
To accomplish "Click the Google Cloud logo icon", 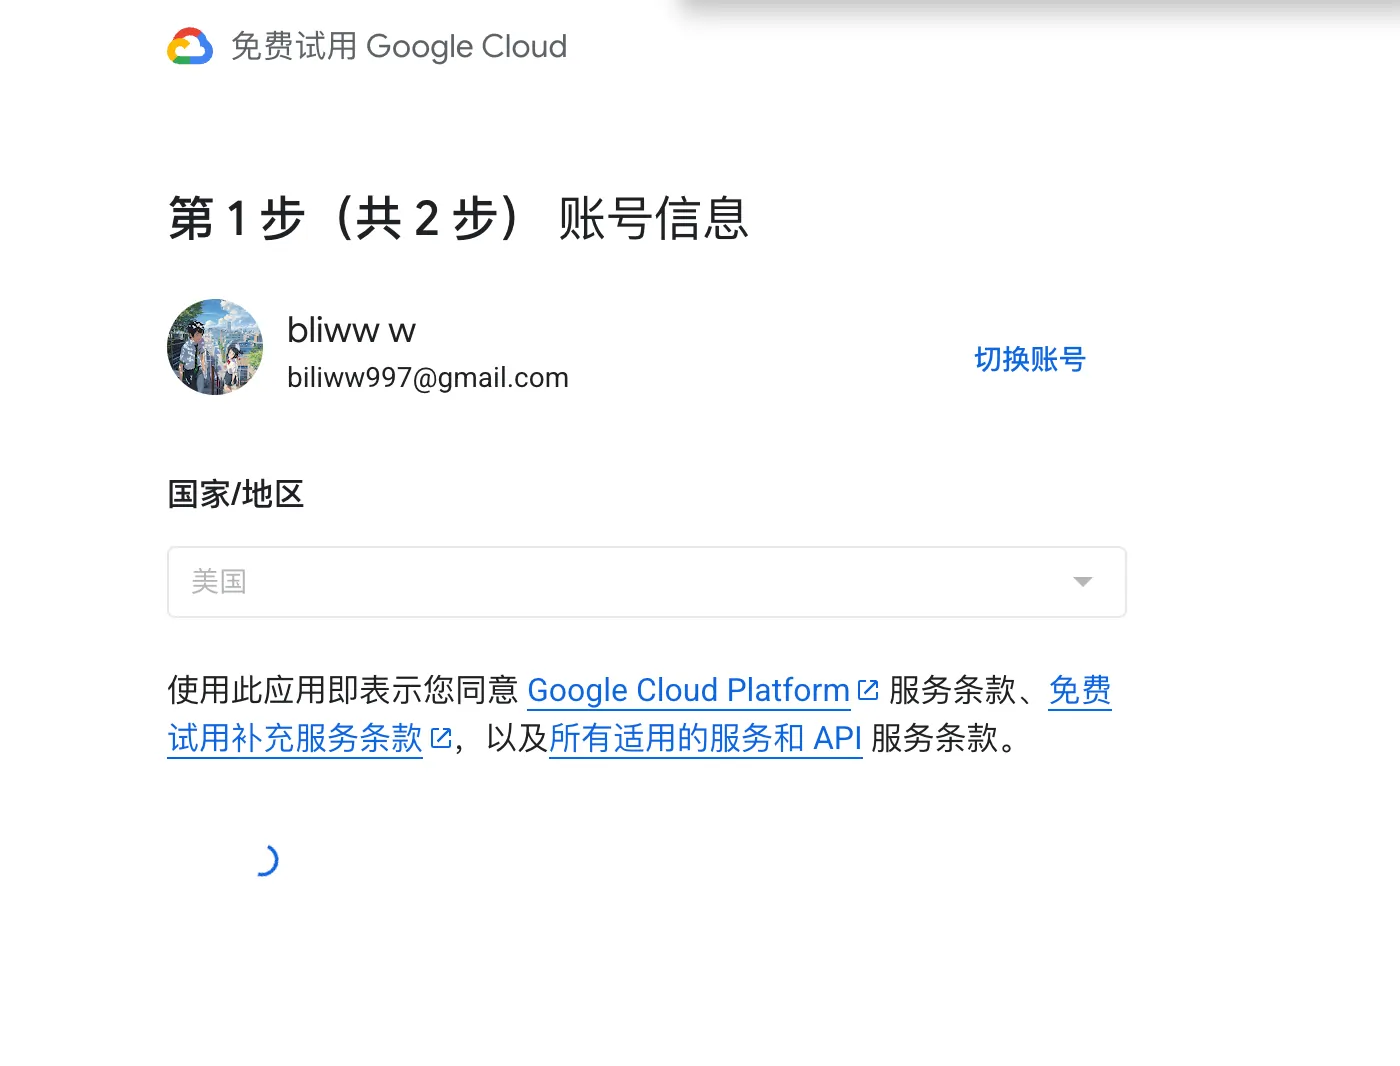I will (x=190, y=47).
